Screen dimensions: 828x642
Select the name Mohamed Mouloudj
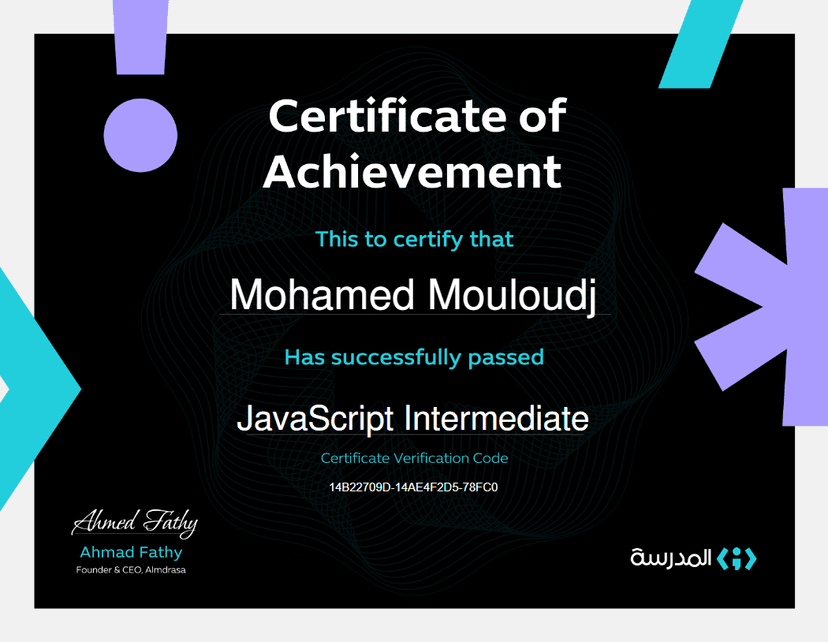click(x=413, y=294)
